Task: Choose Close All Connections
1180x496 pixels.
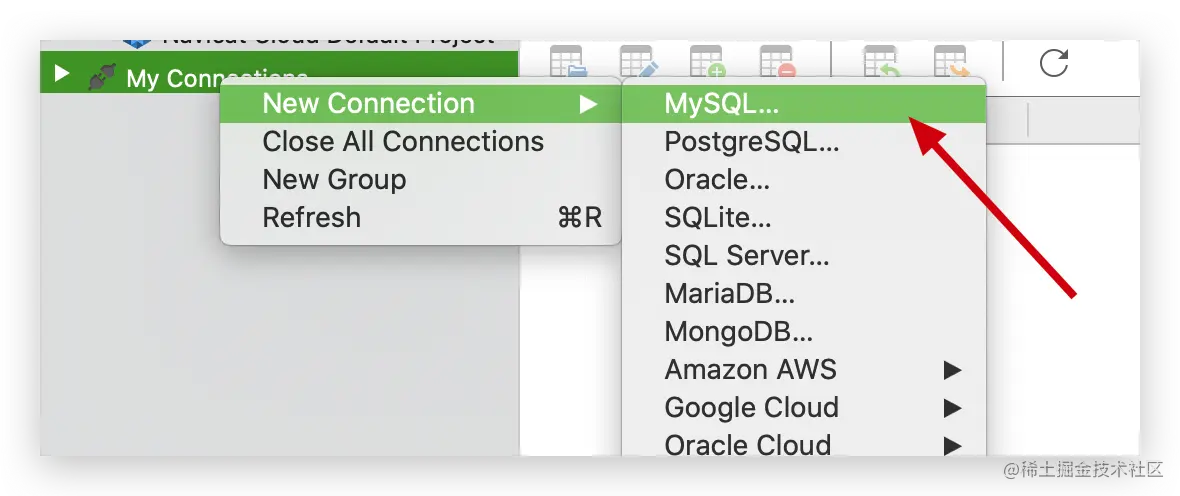Action: coord(421,141)
